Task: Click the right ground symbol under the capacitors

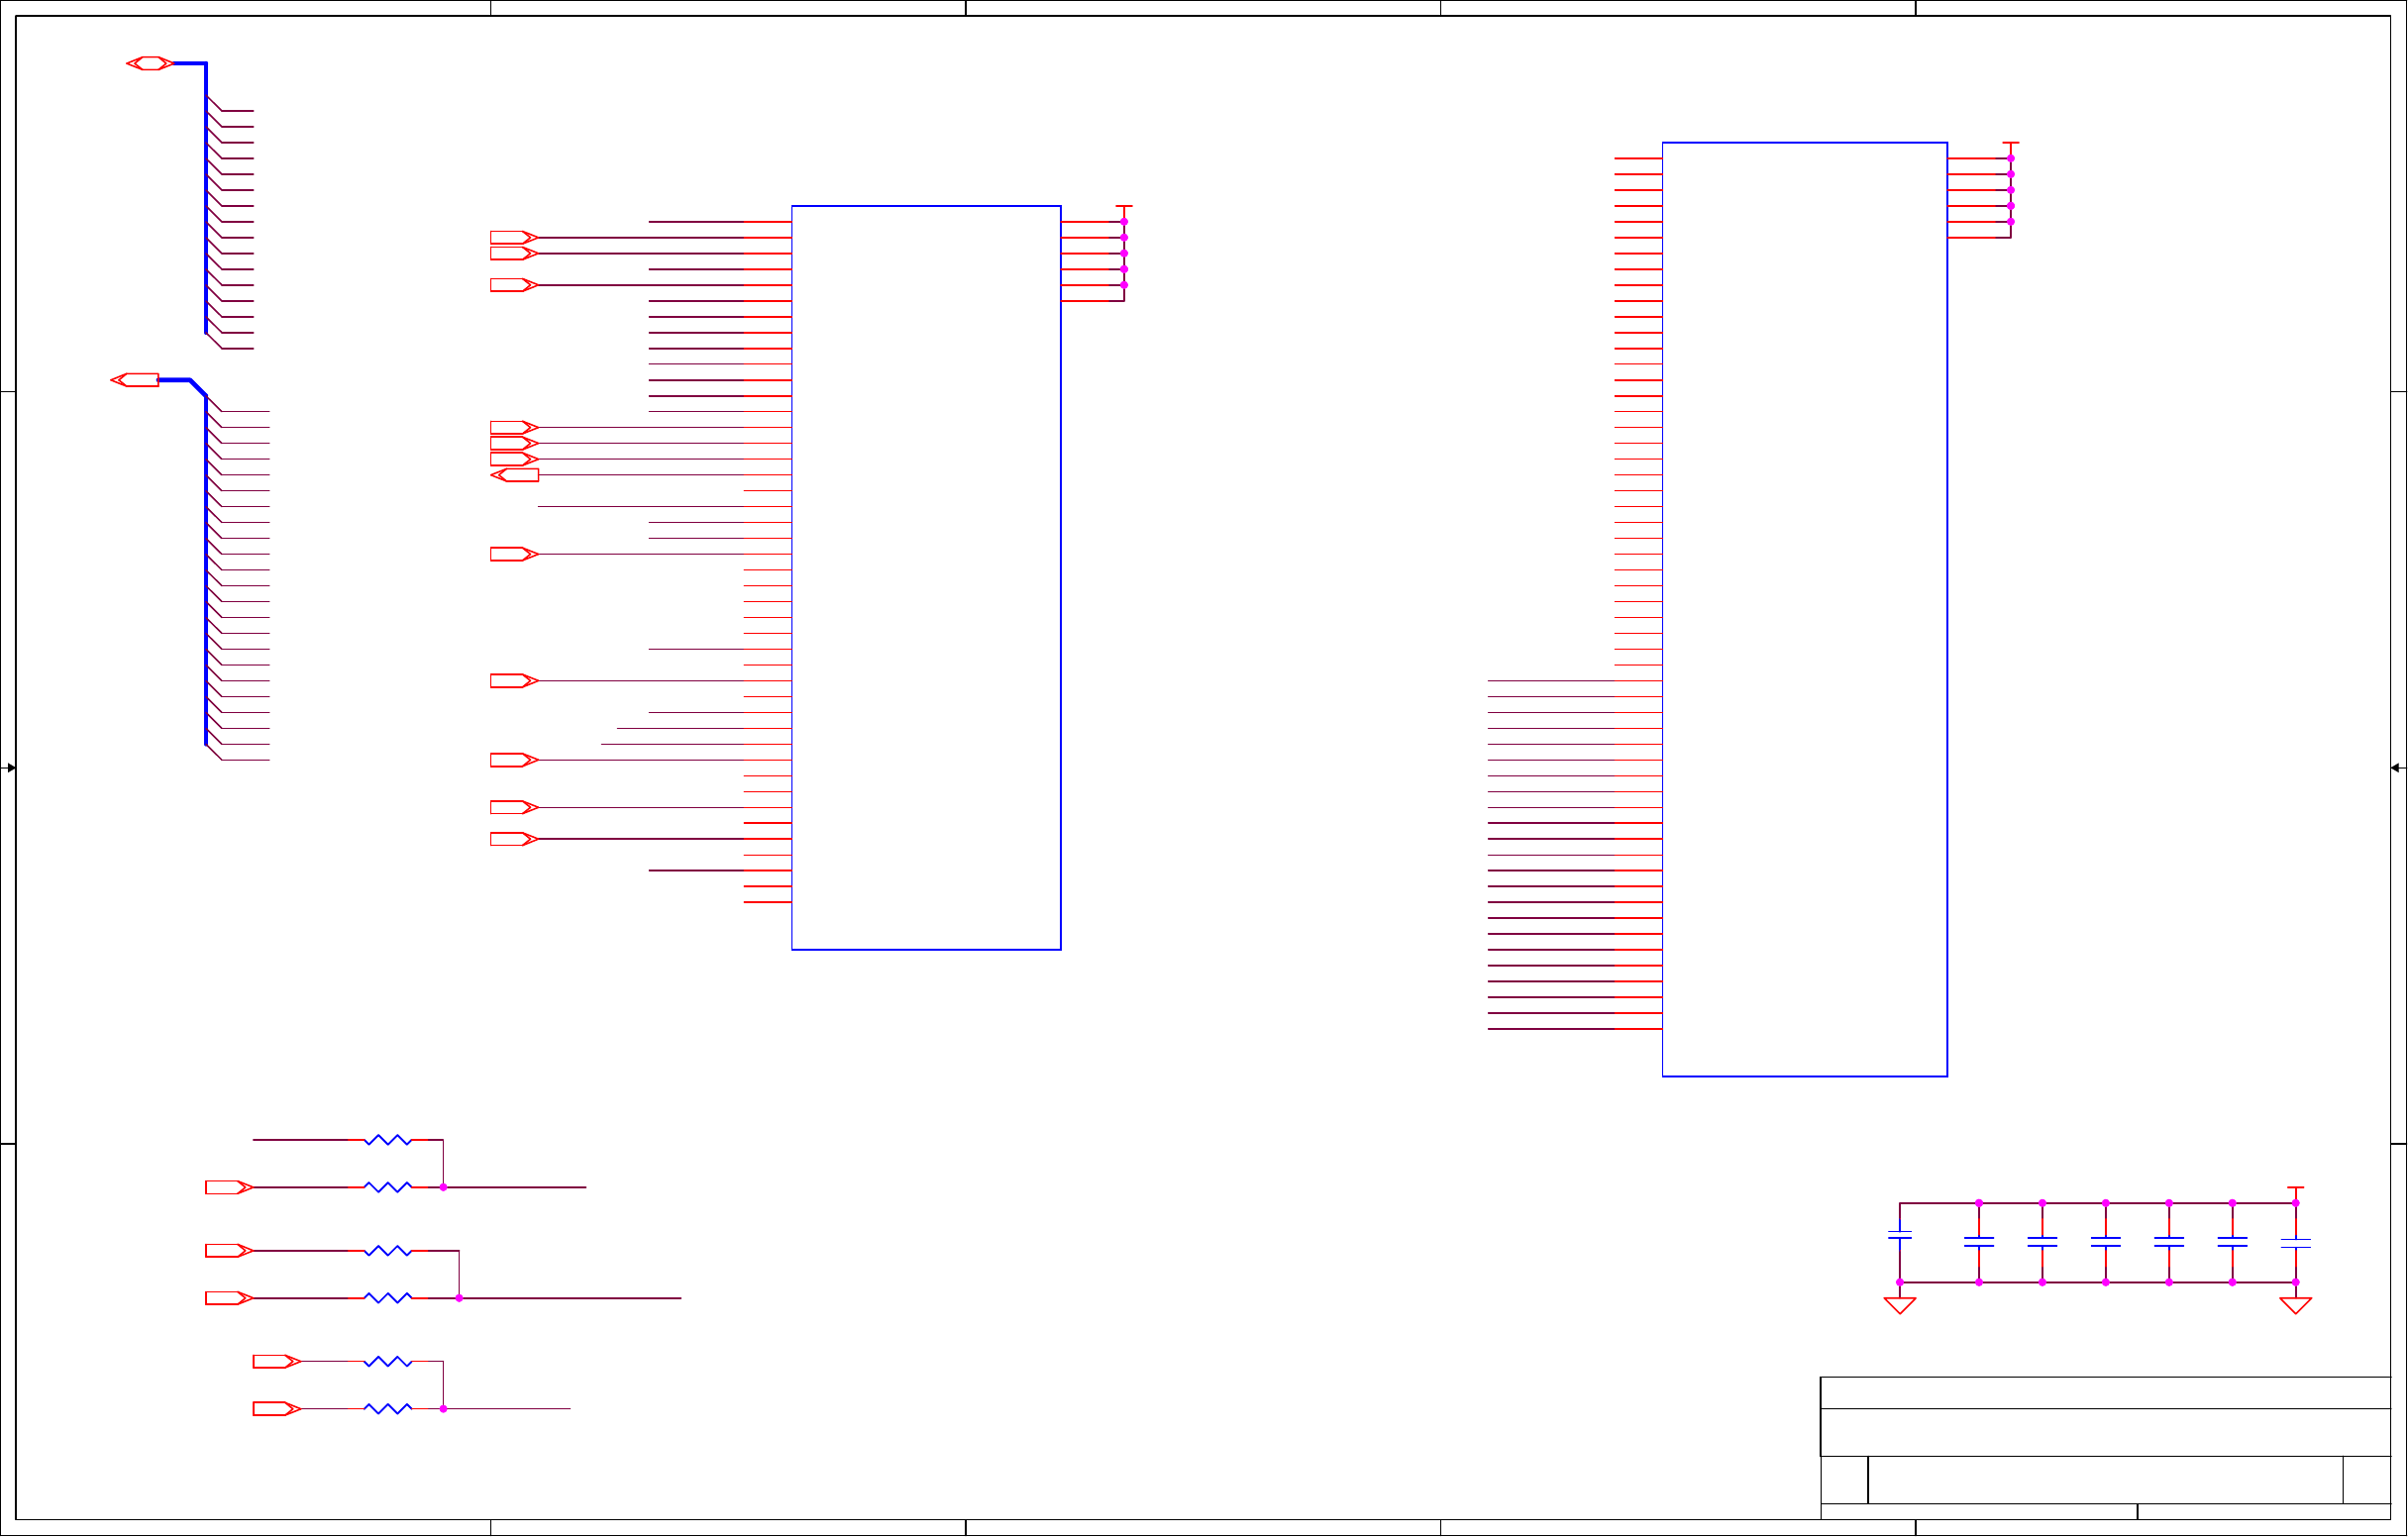Action: [2296, 1306]
